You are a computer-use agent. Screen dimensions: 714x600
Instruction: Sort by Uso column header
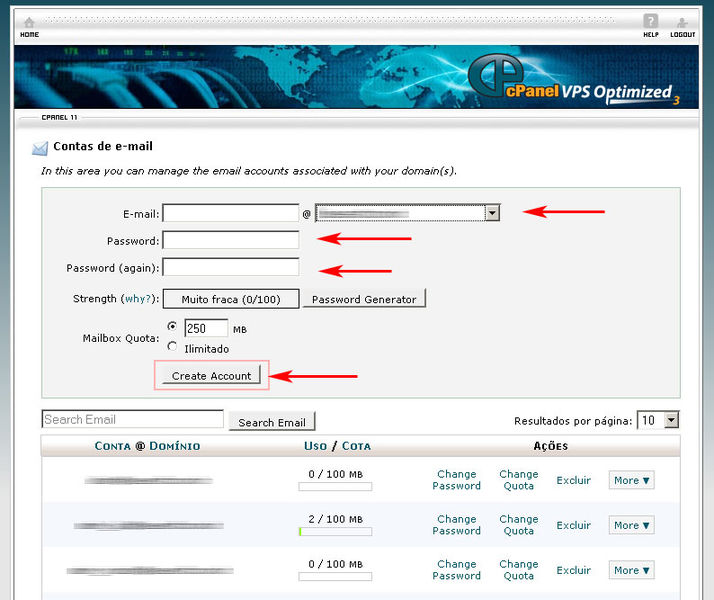click(x=315, y=446)
